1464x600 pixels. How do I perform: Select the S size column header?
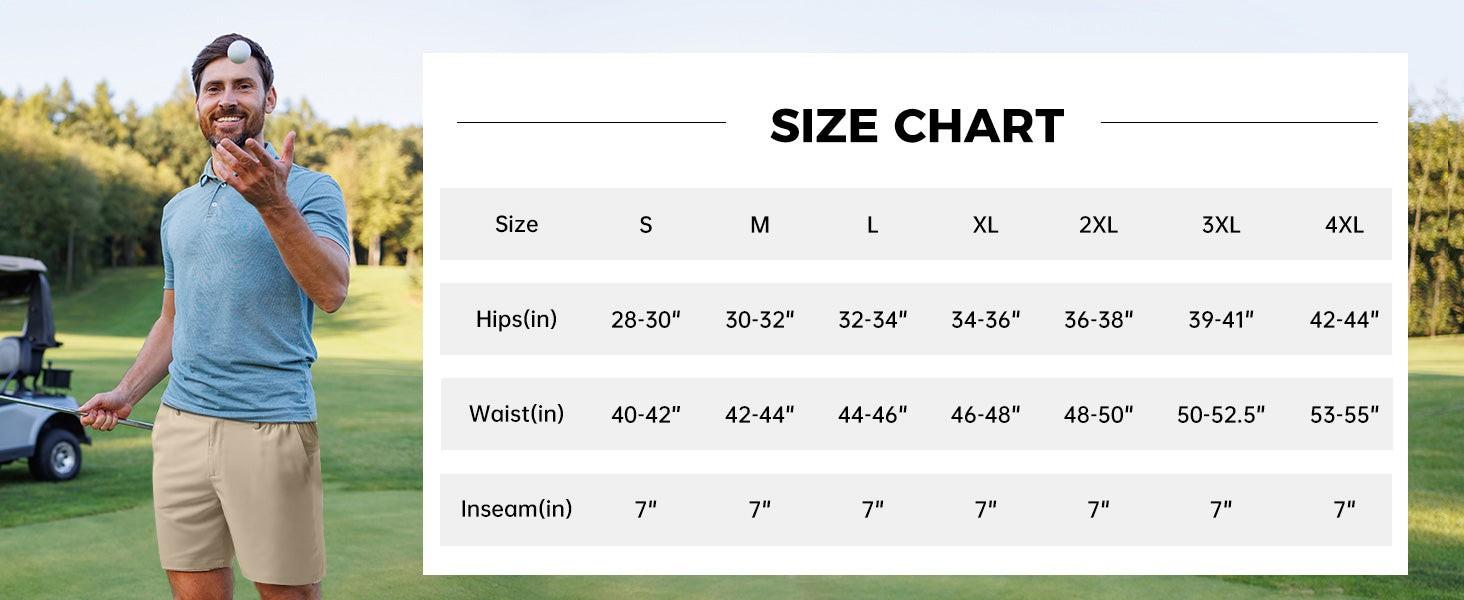(646, 225)
